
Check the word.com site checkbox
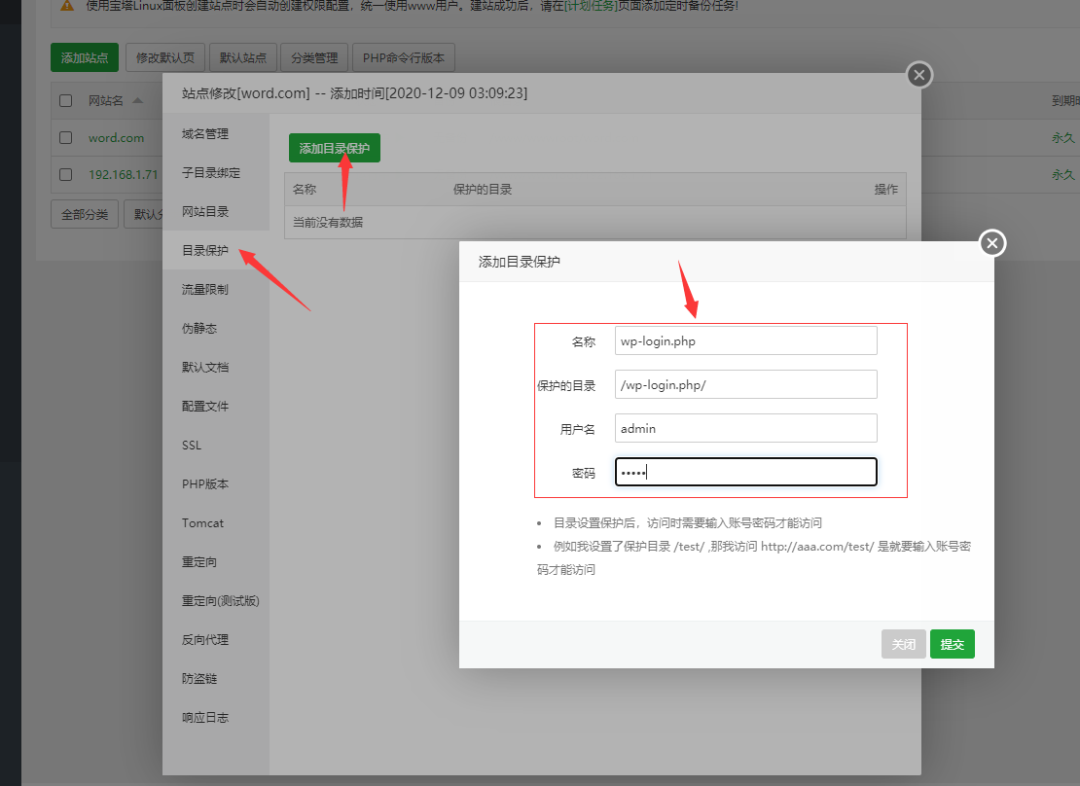[66, 138]
